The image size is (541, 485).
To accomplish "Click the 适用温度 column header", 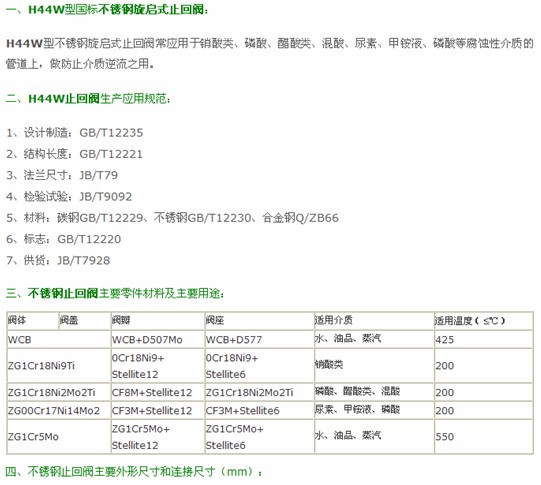I will click(484, 320).
